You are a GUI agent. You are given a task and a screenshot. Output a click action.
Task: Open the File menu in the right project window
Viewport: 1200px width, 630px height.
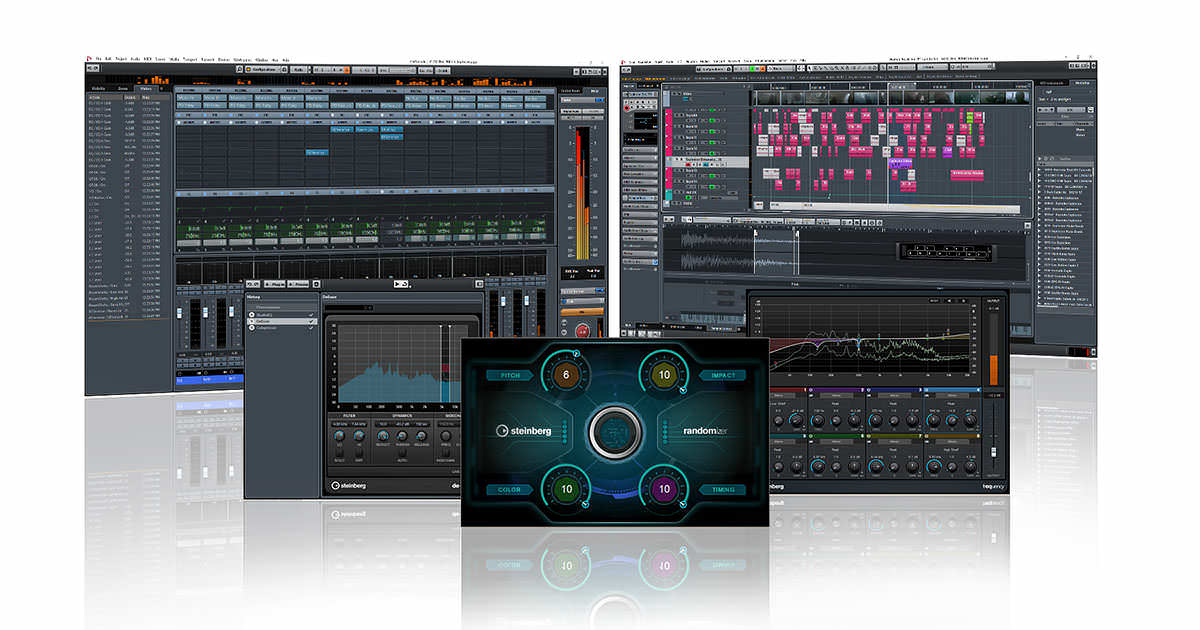coord(634,61)
